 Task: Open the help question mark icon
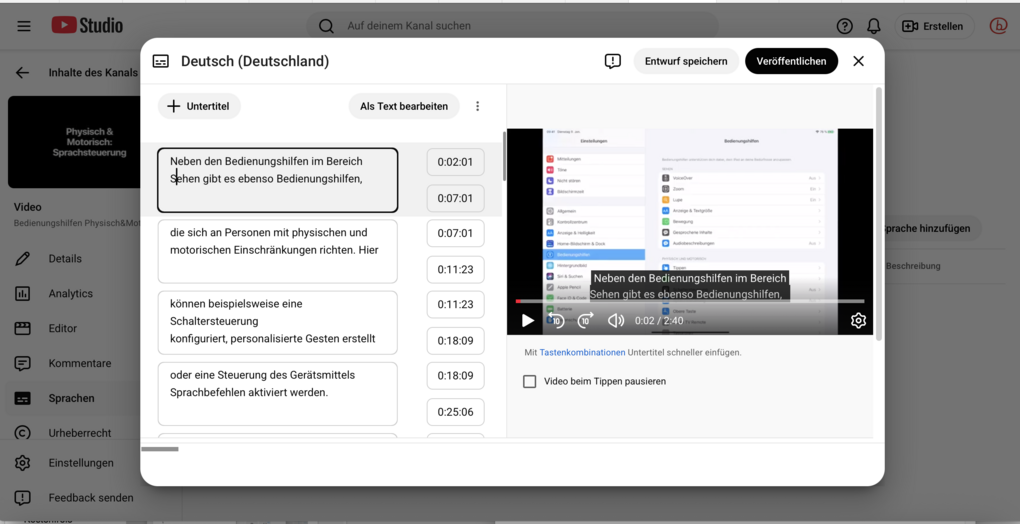pyautogui.click(x=845, y=26)
